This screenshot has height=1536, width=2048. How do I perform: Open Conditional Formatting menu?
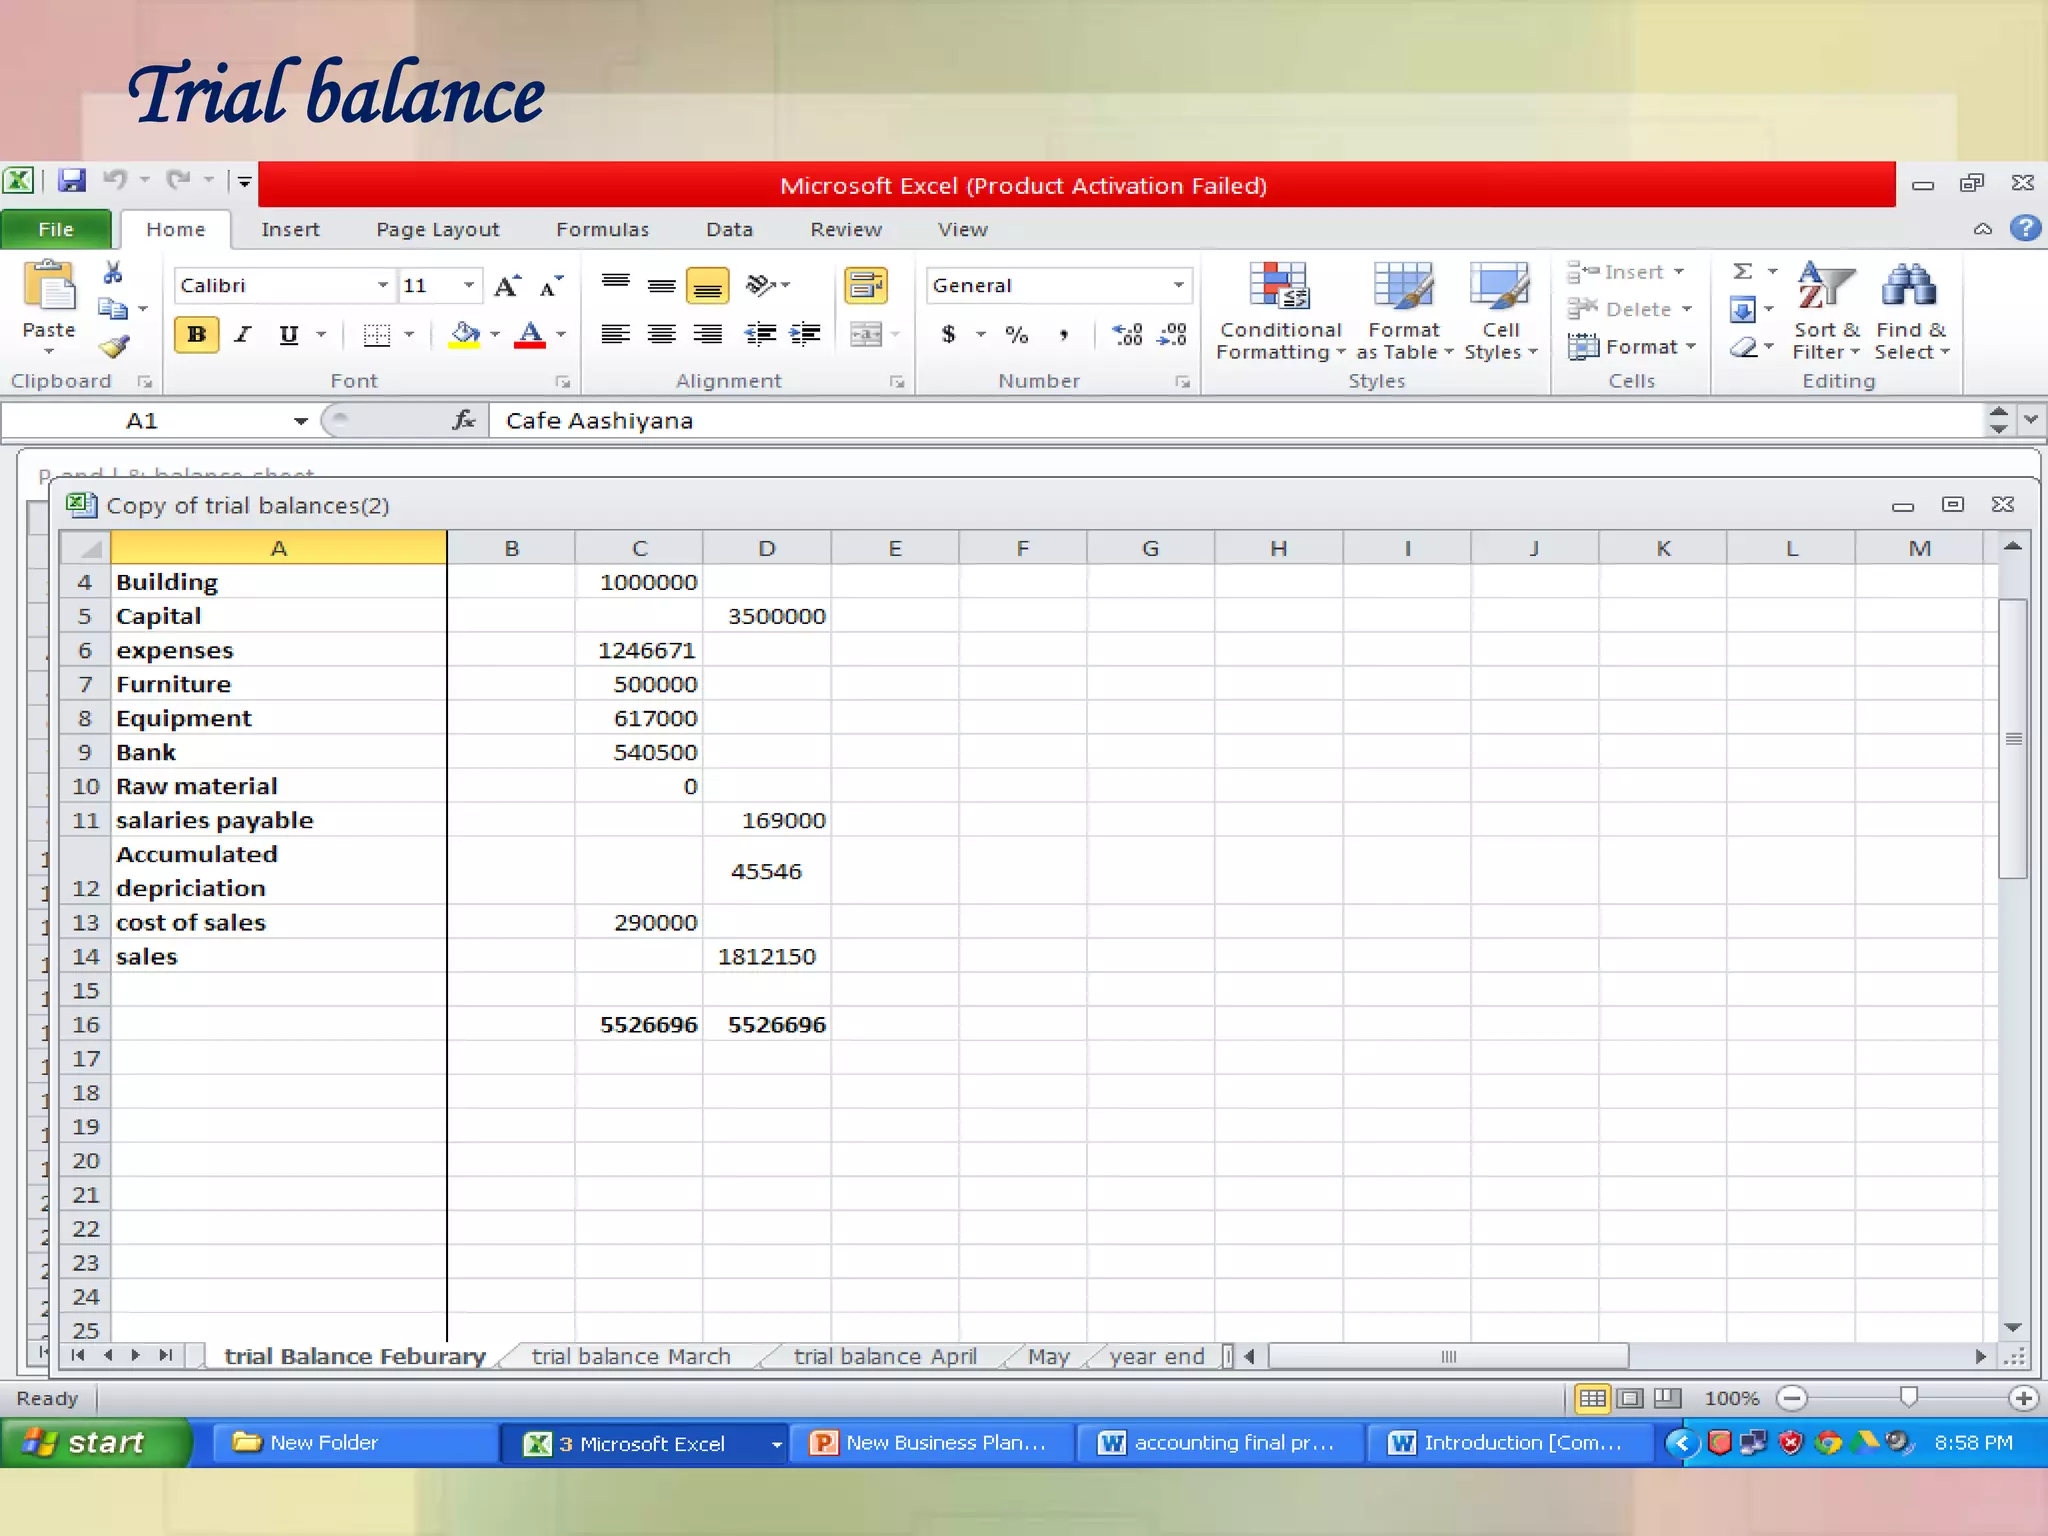(x=1280, y=311)
